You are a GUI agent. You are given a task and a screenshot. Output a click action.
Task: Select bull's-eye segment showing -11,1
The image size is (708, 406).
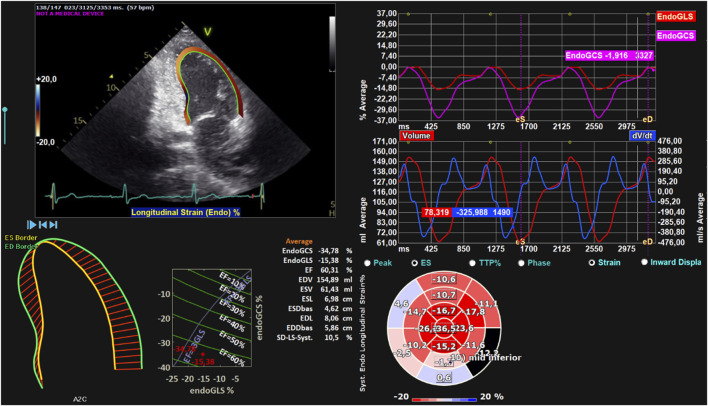(487, 303)
